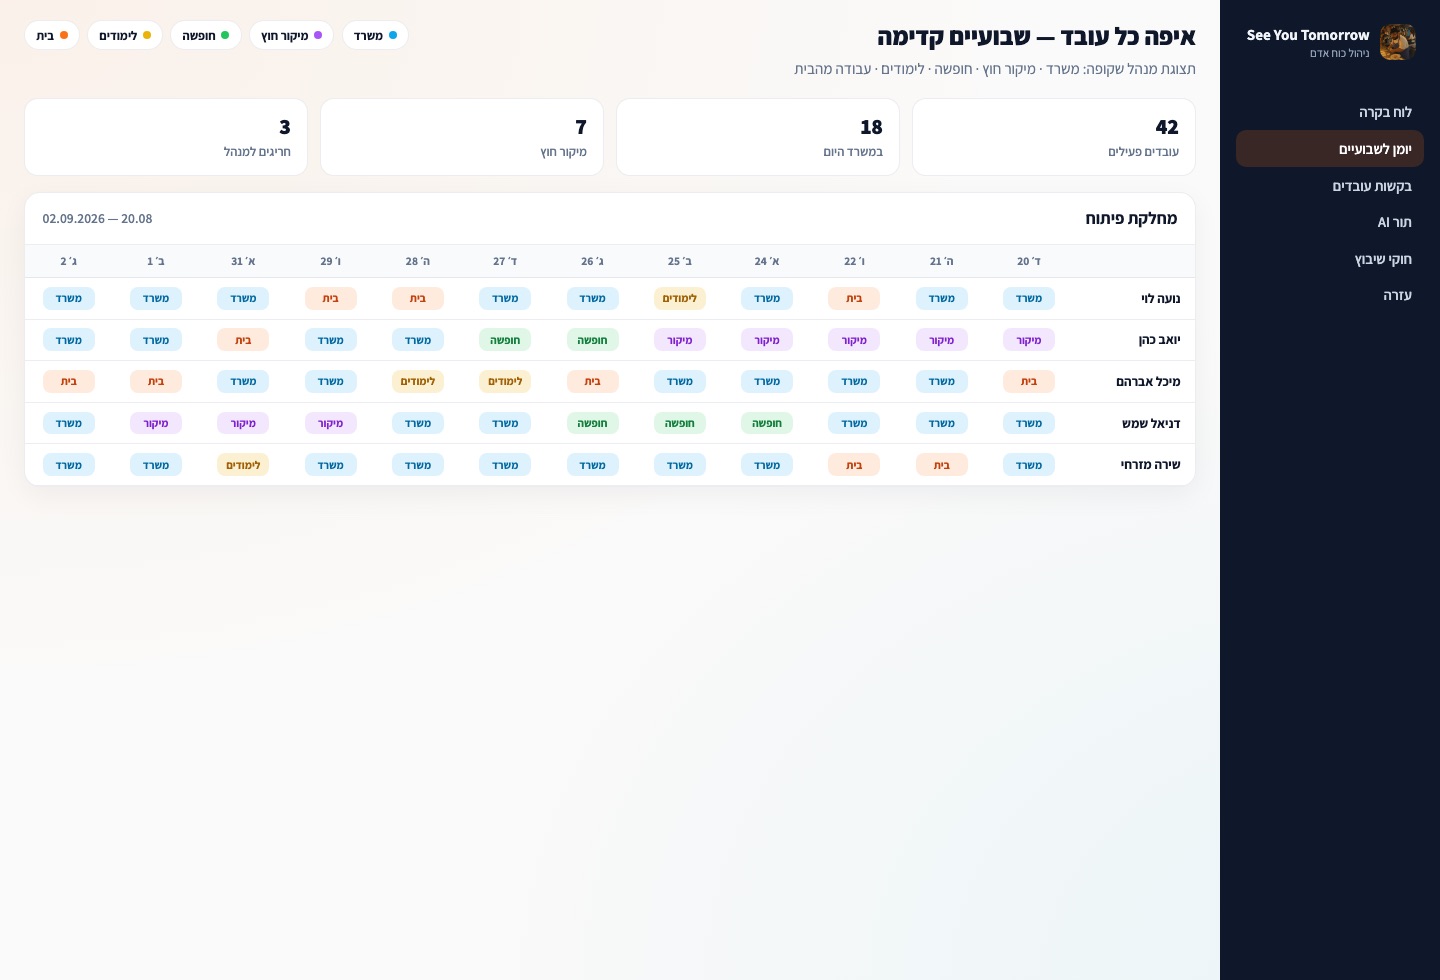The image size is (1440, 980).
Task: Click נועה לוי's בית badge on day 22
Action: tap(854, 298)
